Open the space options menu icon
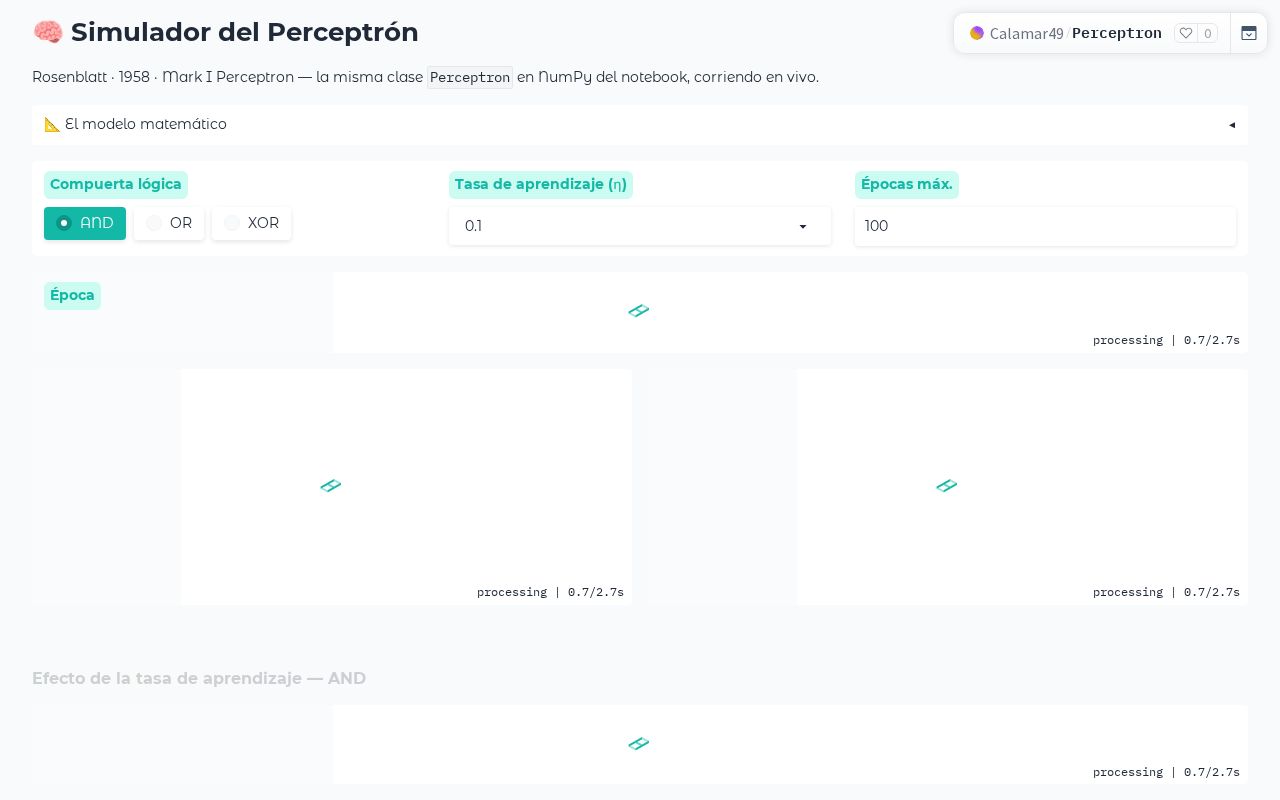Viewport: 1280px width, 800px height. [x=1249, y=33]
